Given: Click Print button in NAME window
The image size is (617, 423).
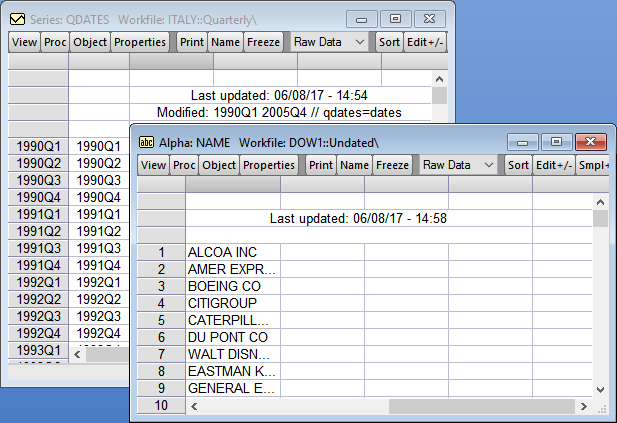Looking at the screenshot, I should click(320, 165).
